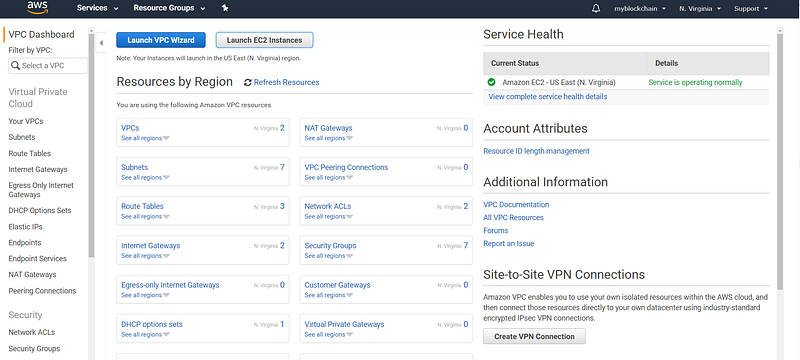This screenshot has width=800, height=360.
Task: Expand See all regions under Security Groups
Action: pos(329,256)
